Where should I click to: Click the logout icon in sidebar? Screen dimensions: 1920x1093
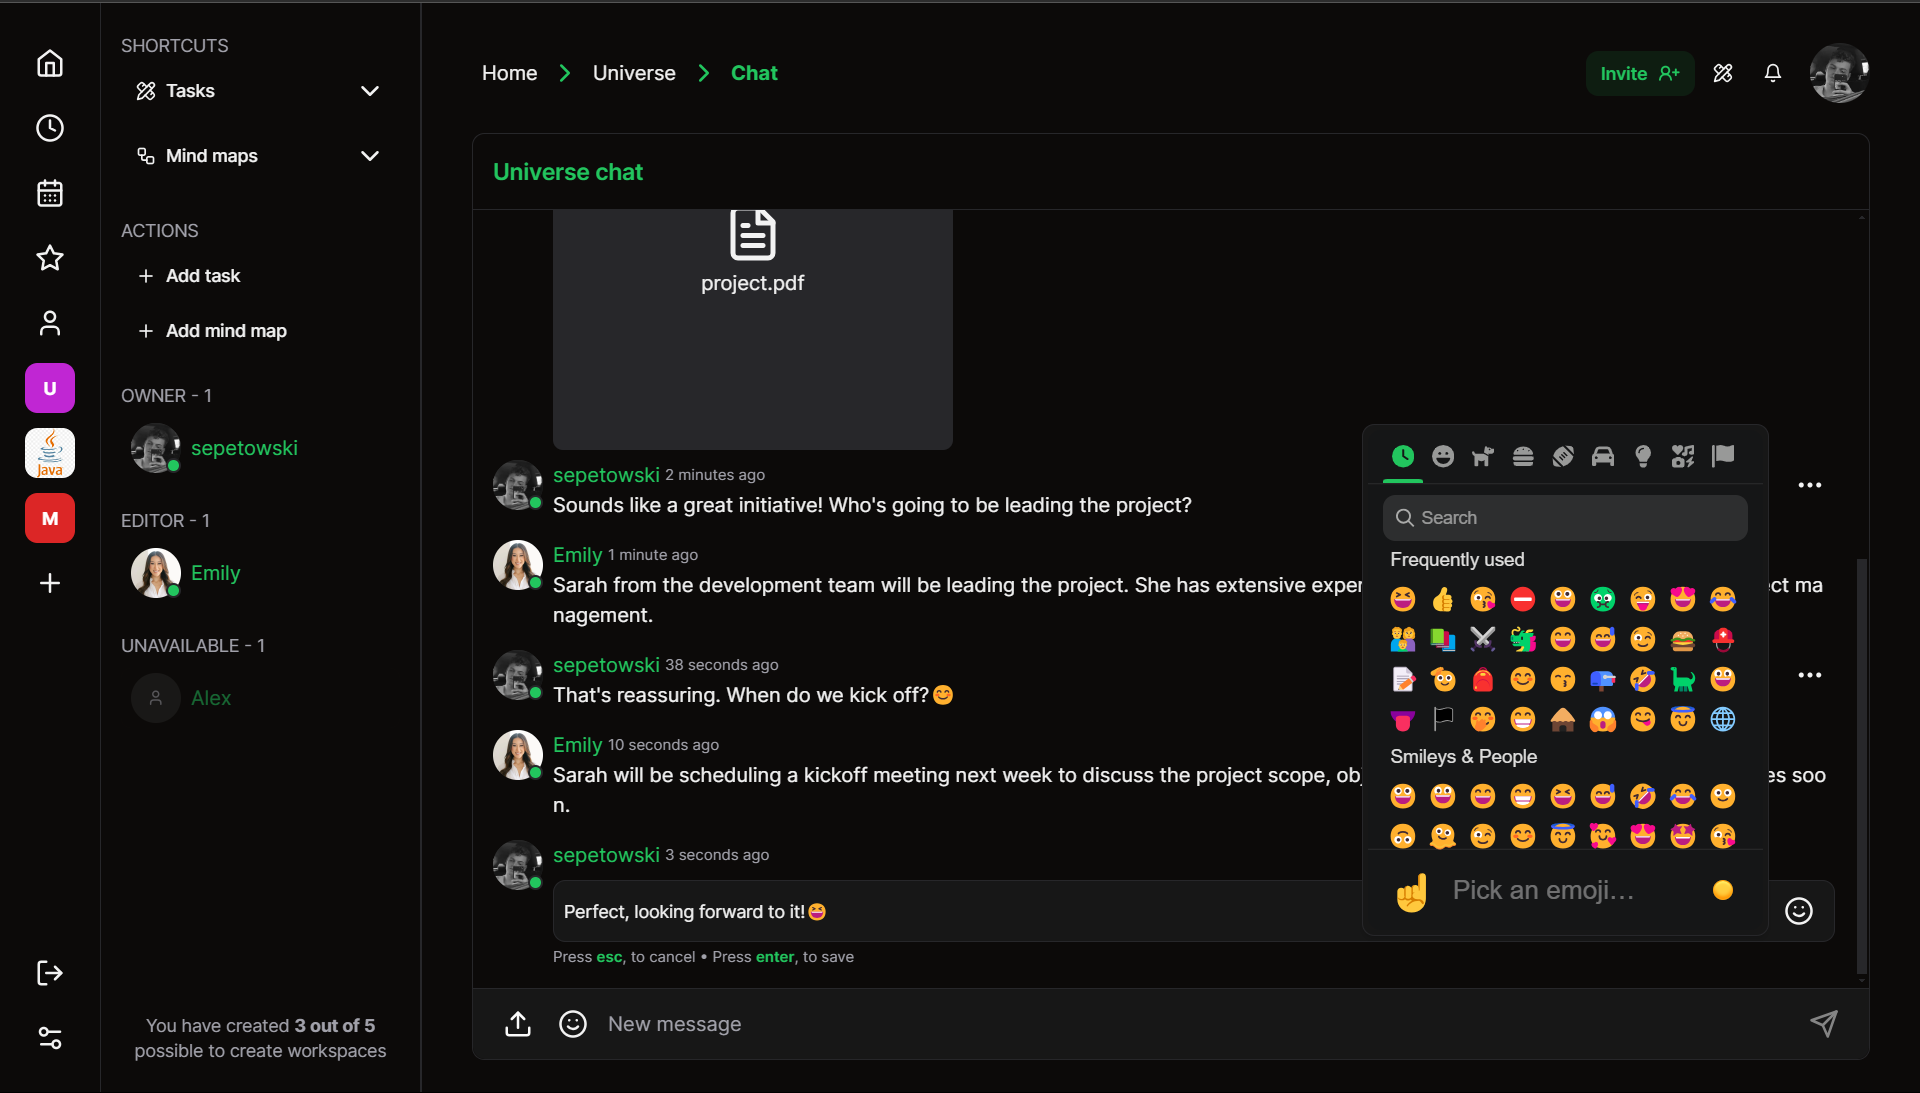(x=50, y=973)
